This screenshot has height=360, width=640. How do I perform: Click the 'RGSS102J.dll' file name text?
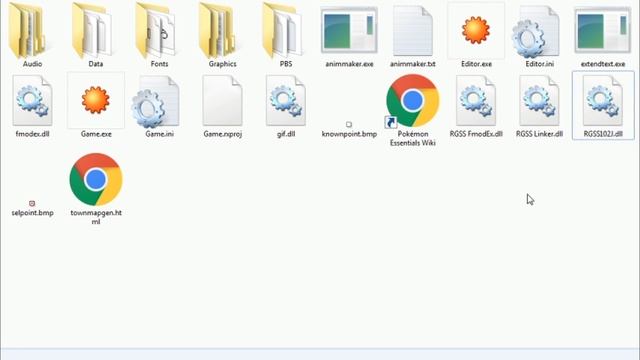pos(603,134)
